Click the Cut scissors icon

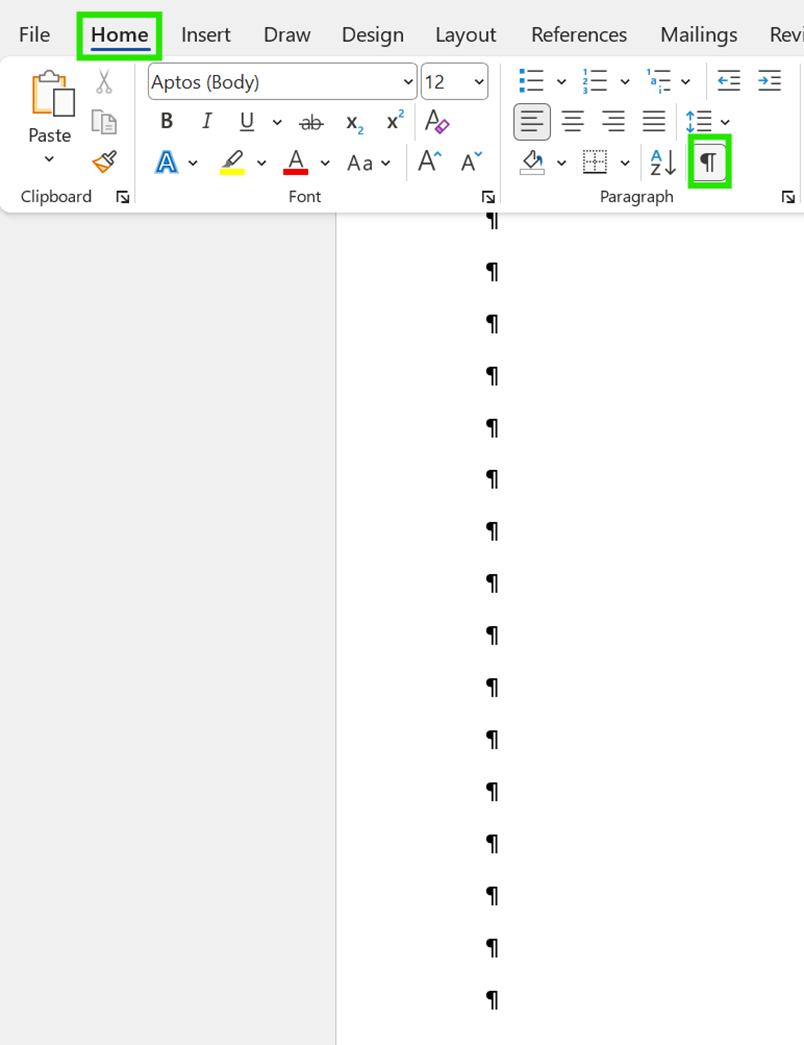tap(104, 81)
